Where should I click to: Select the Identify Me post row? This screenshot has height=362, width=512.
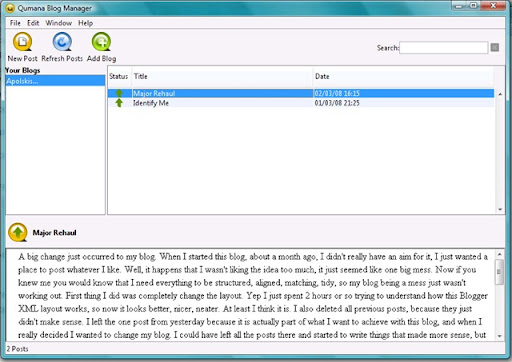[301, 103]
